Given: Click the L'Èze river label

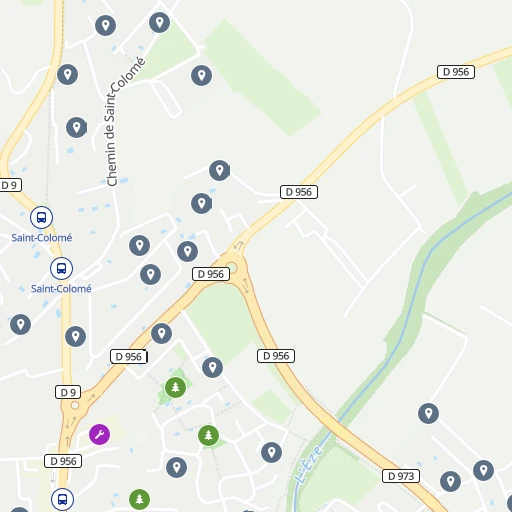Looking at the screenshot, I should [x=308, y=465].
